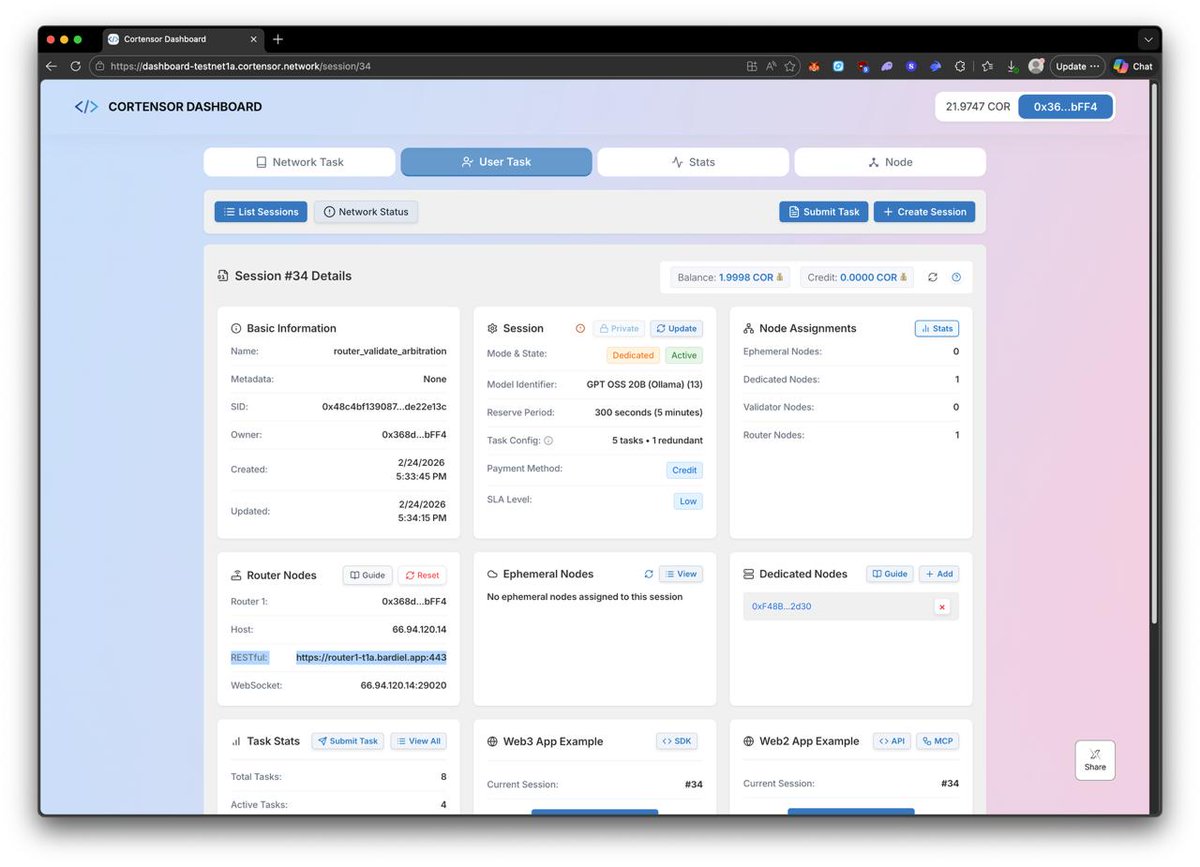
Task: Click the browser address bar URL
Action: coord(240,66)
